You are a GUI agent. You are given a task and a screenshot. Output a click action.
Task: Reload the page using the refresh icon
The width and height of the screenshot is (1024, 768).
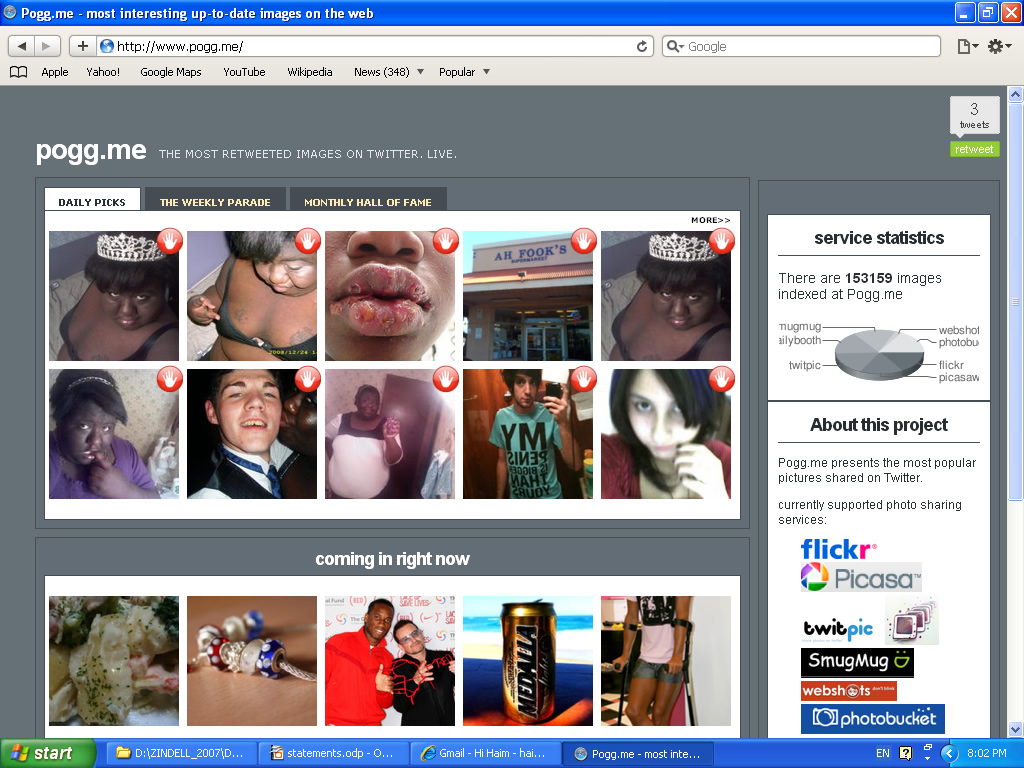pyautogui.click(x=642, y=46)
